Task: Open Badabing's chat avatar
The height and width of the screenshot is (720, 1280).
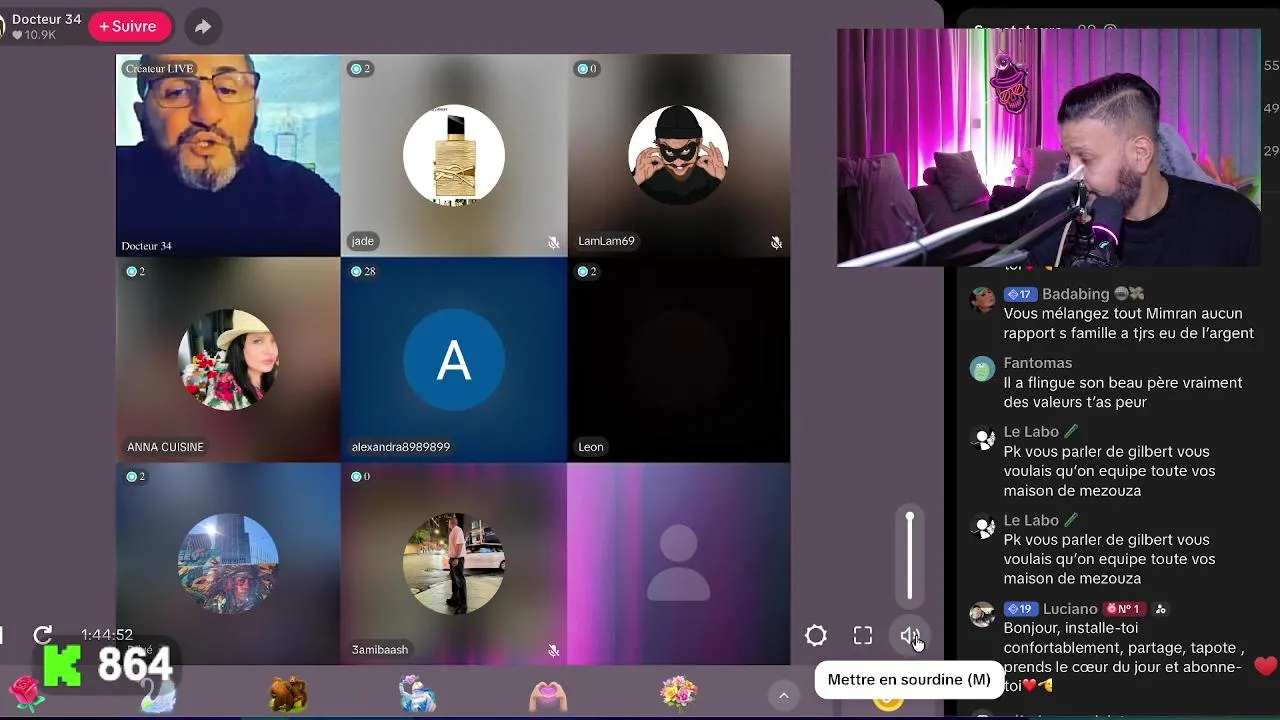Action: tap(983, 299)
